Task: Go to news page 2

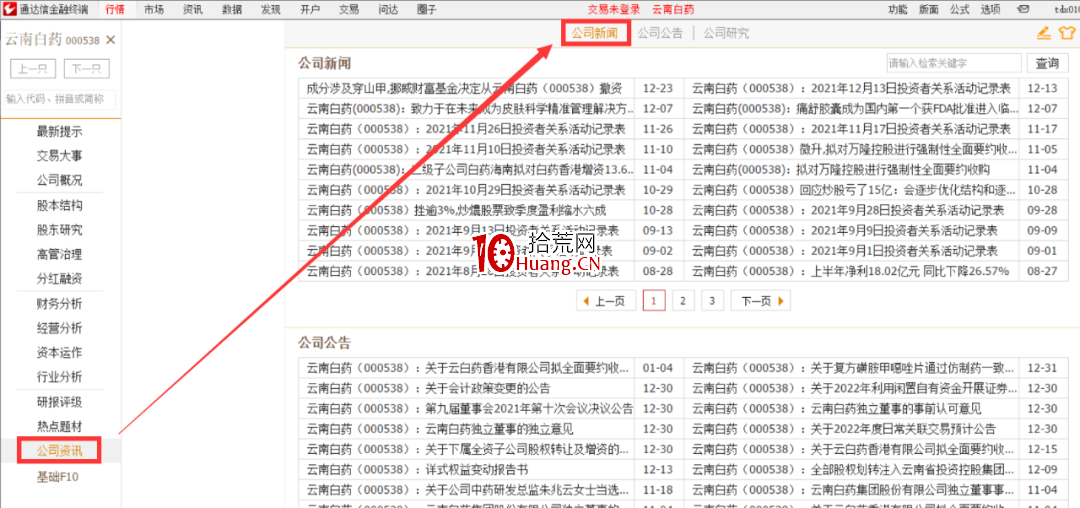Action: click(x=683, y=301)
